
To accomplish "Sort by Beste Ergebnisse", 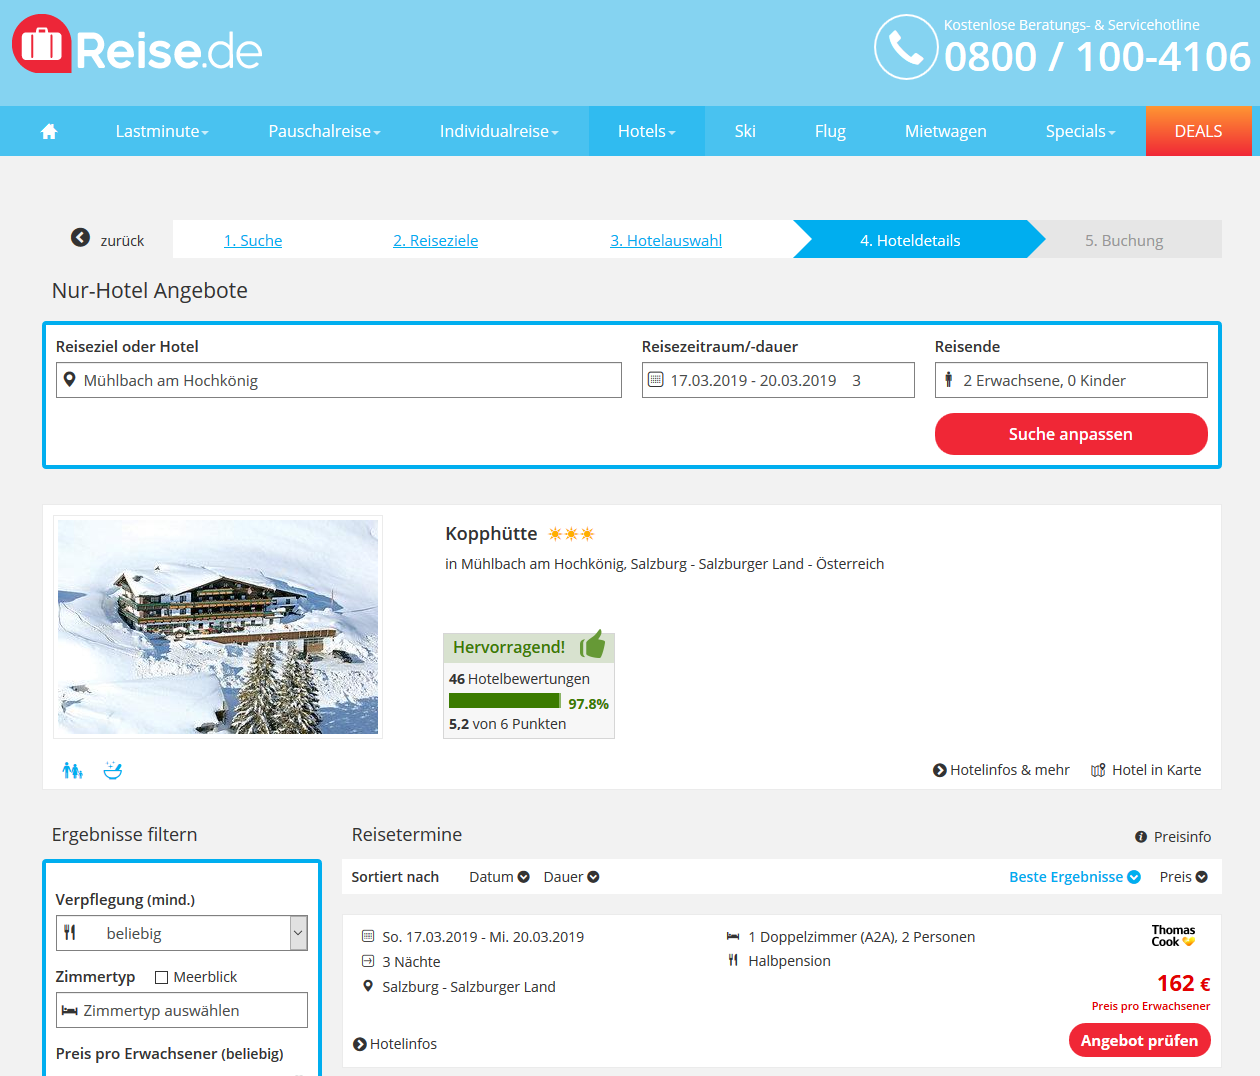I will pos(1074,877).
